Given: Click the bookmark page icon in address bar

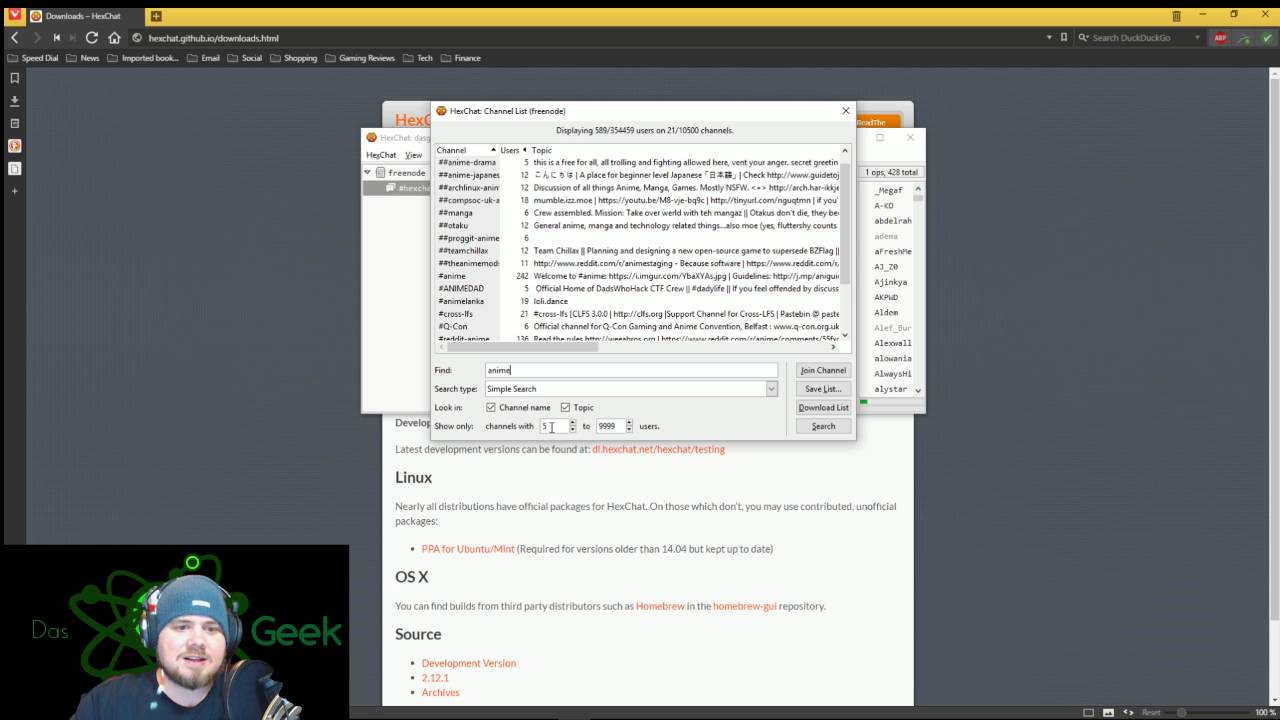Looking at the screenshot, I should tap(1064, 38).
